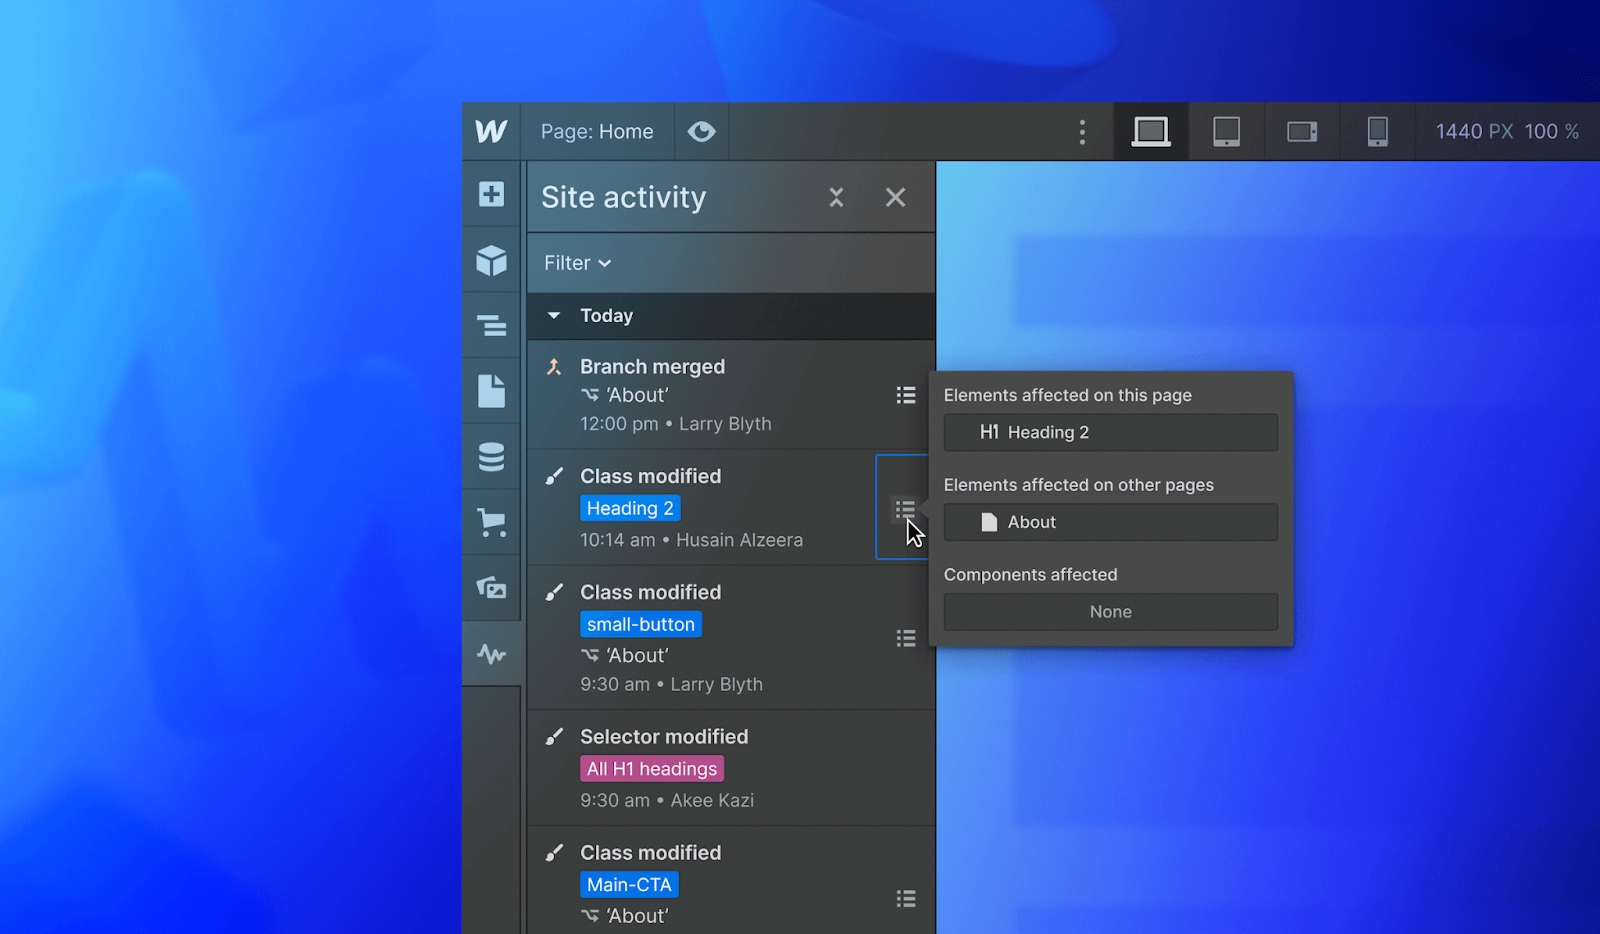The image size is (1600, 934).
Task: Select About page in affected pages
Action: pos(1110,522)
